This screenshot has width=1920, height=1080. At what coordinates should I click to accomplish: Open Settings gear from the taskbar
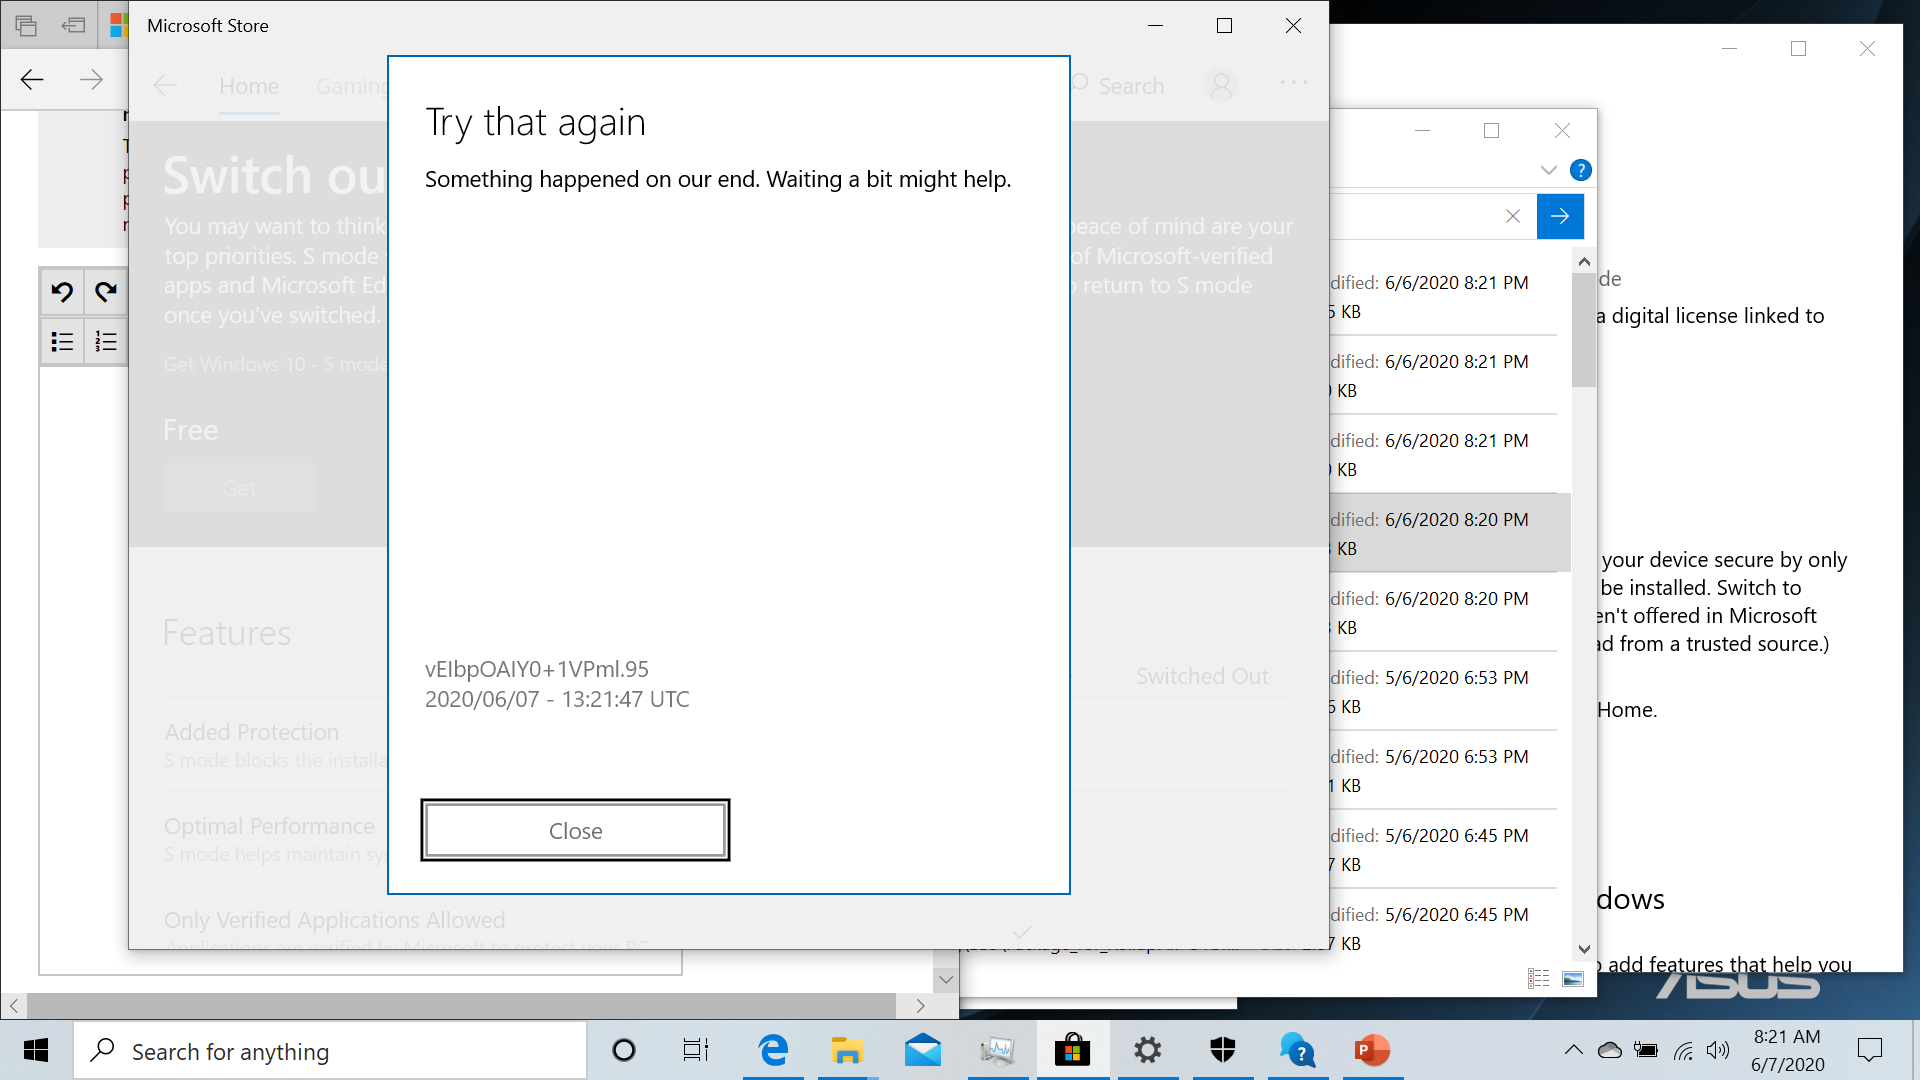pos(1148,1050)
